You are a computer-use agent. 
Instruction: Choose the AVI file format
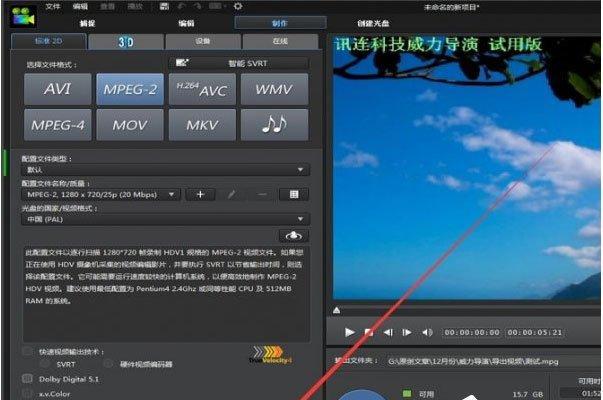coord(58,89)
